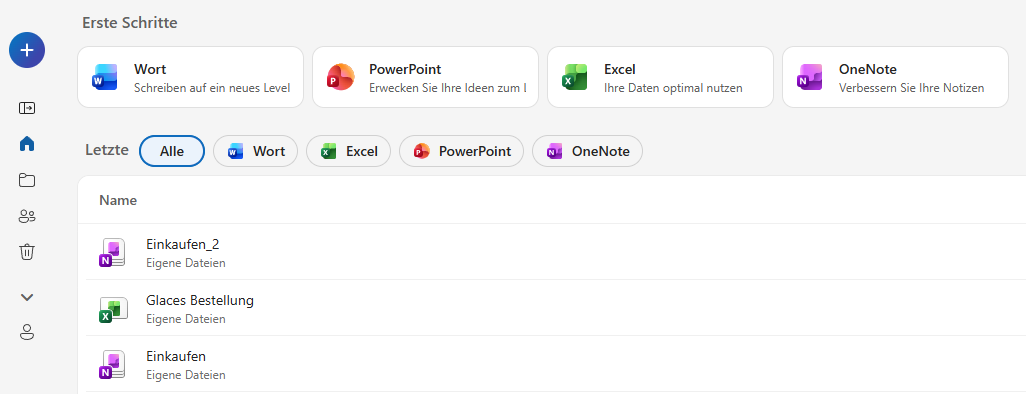Click the blue plus create button
The height and width of the screenshot is (394, 1026).
[x=27, y=50]
